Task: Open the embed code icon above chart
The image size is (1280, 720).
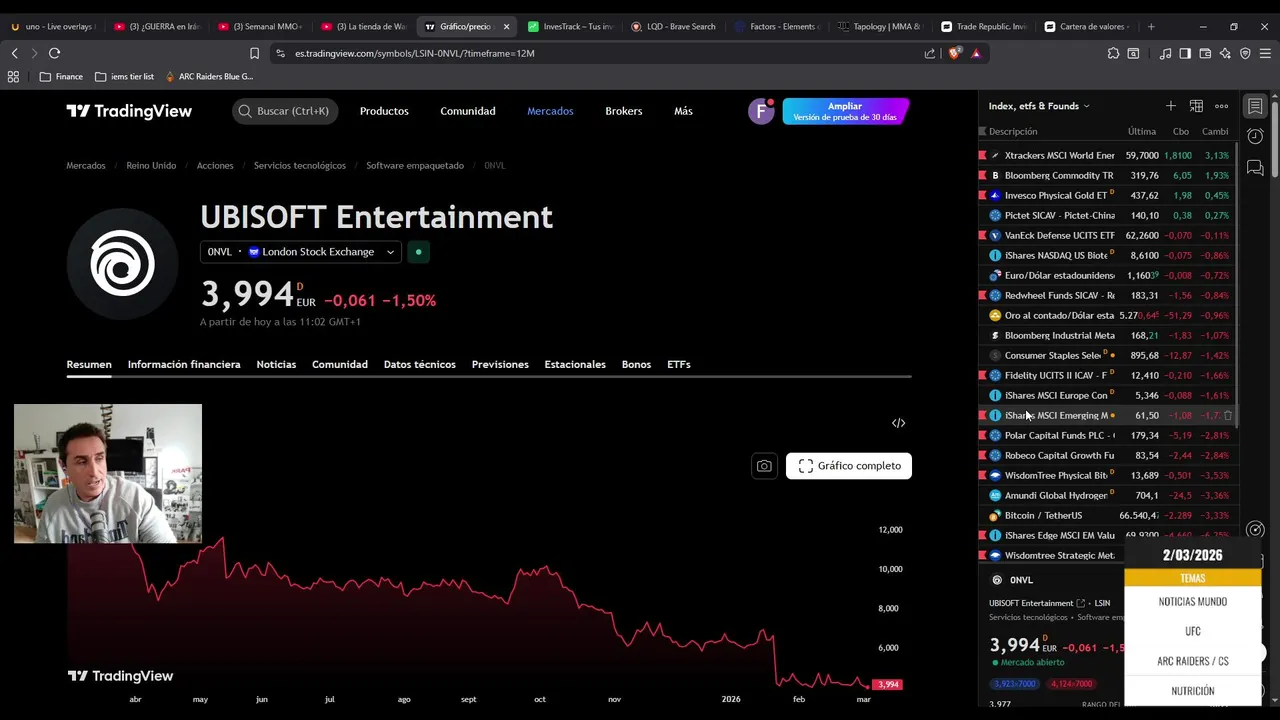Action: tap(898, 423)
